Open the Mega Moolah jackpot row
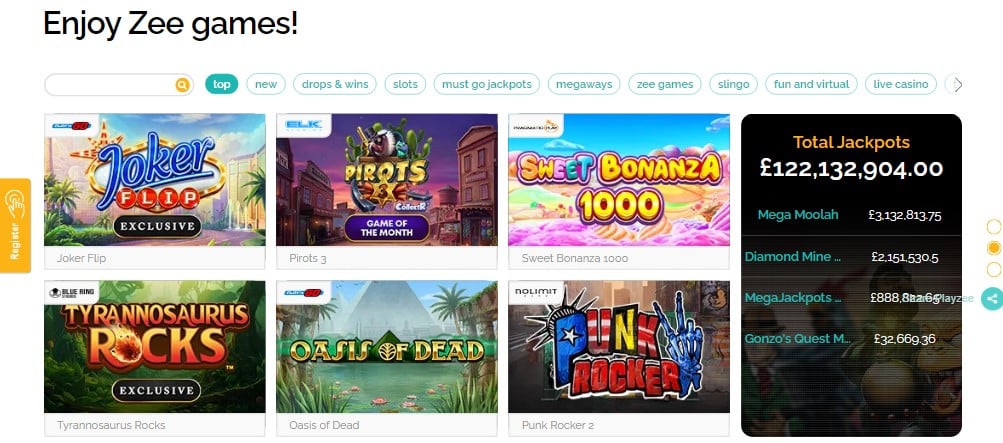 [x=851, y=215]
